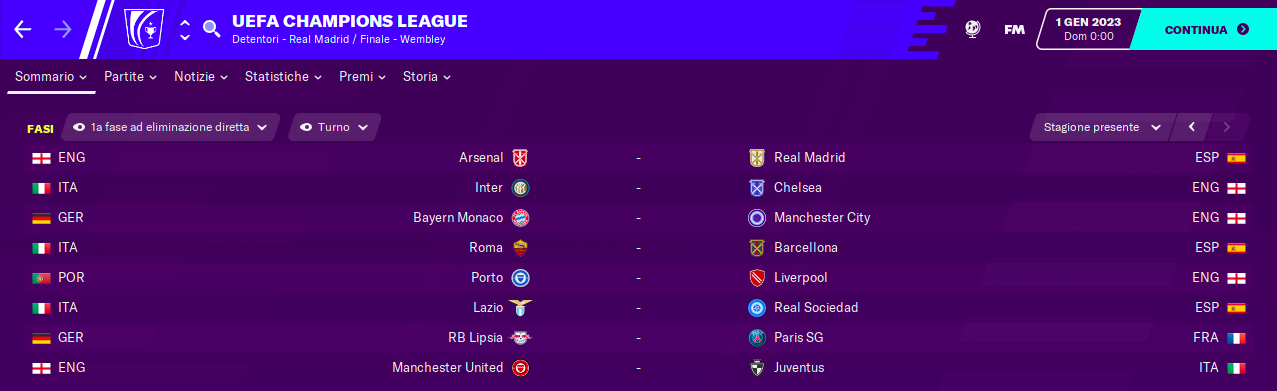The image size is (1277, 391).
Task: Open the Statistiche menu
Action: click(283, 76)
